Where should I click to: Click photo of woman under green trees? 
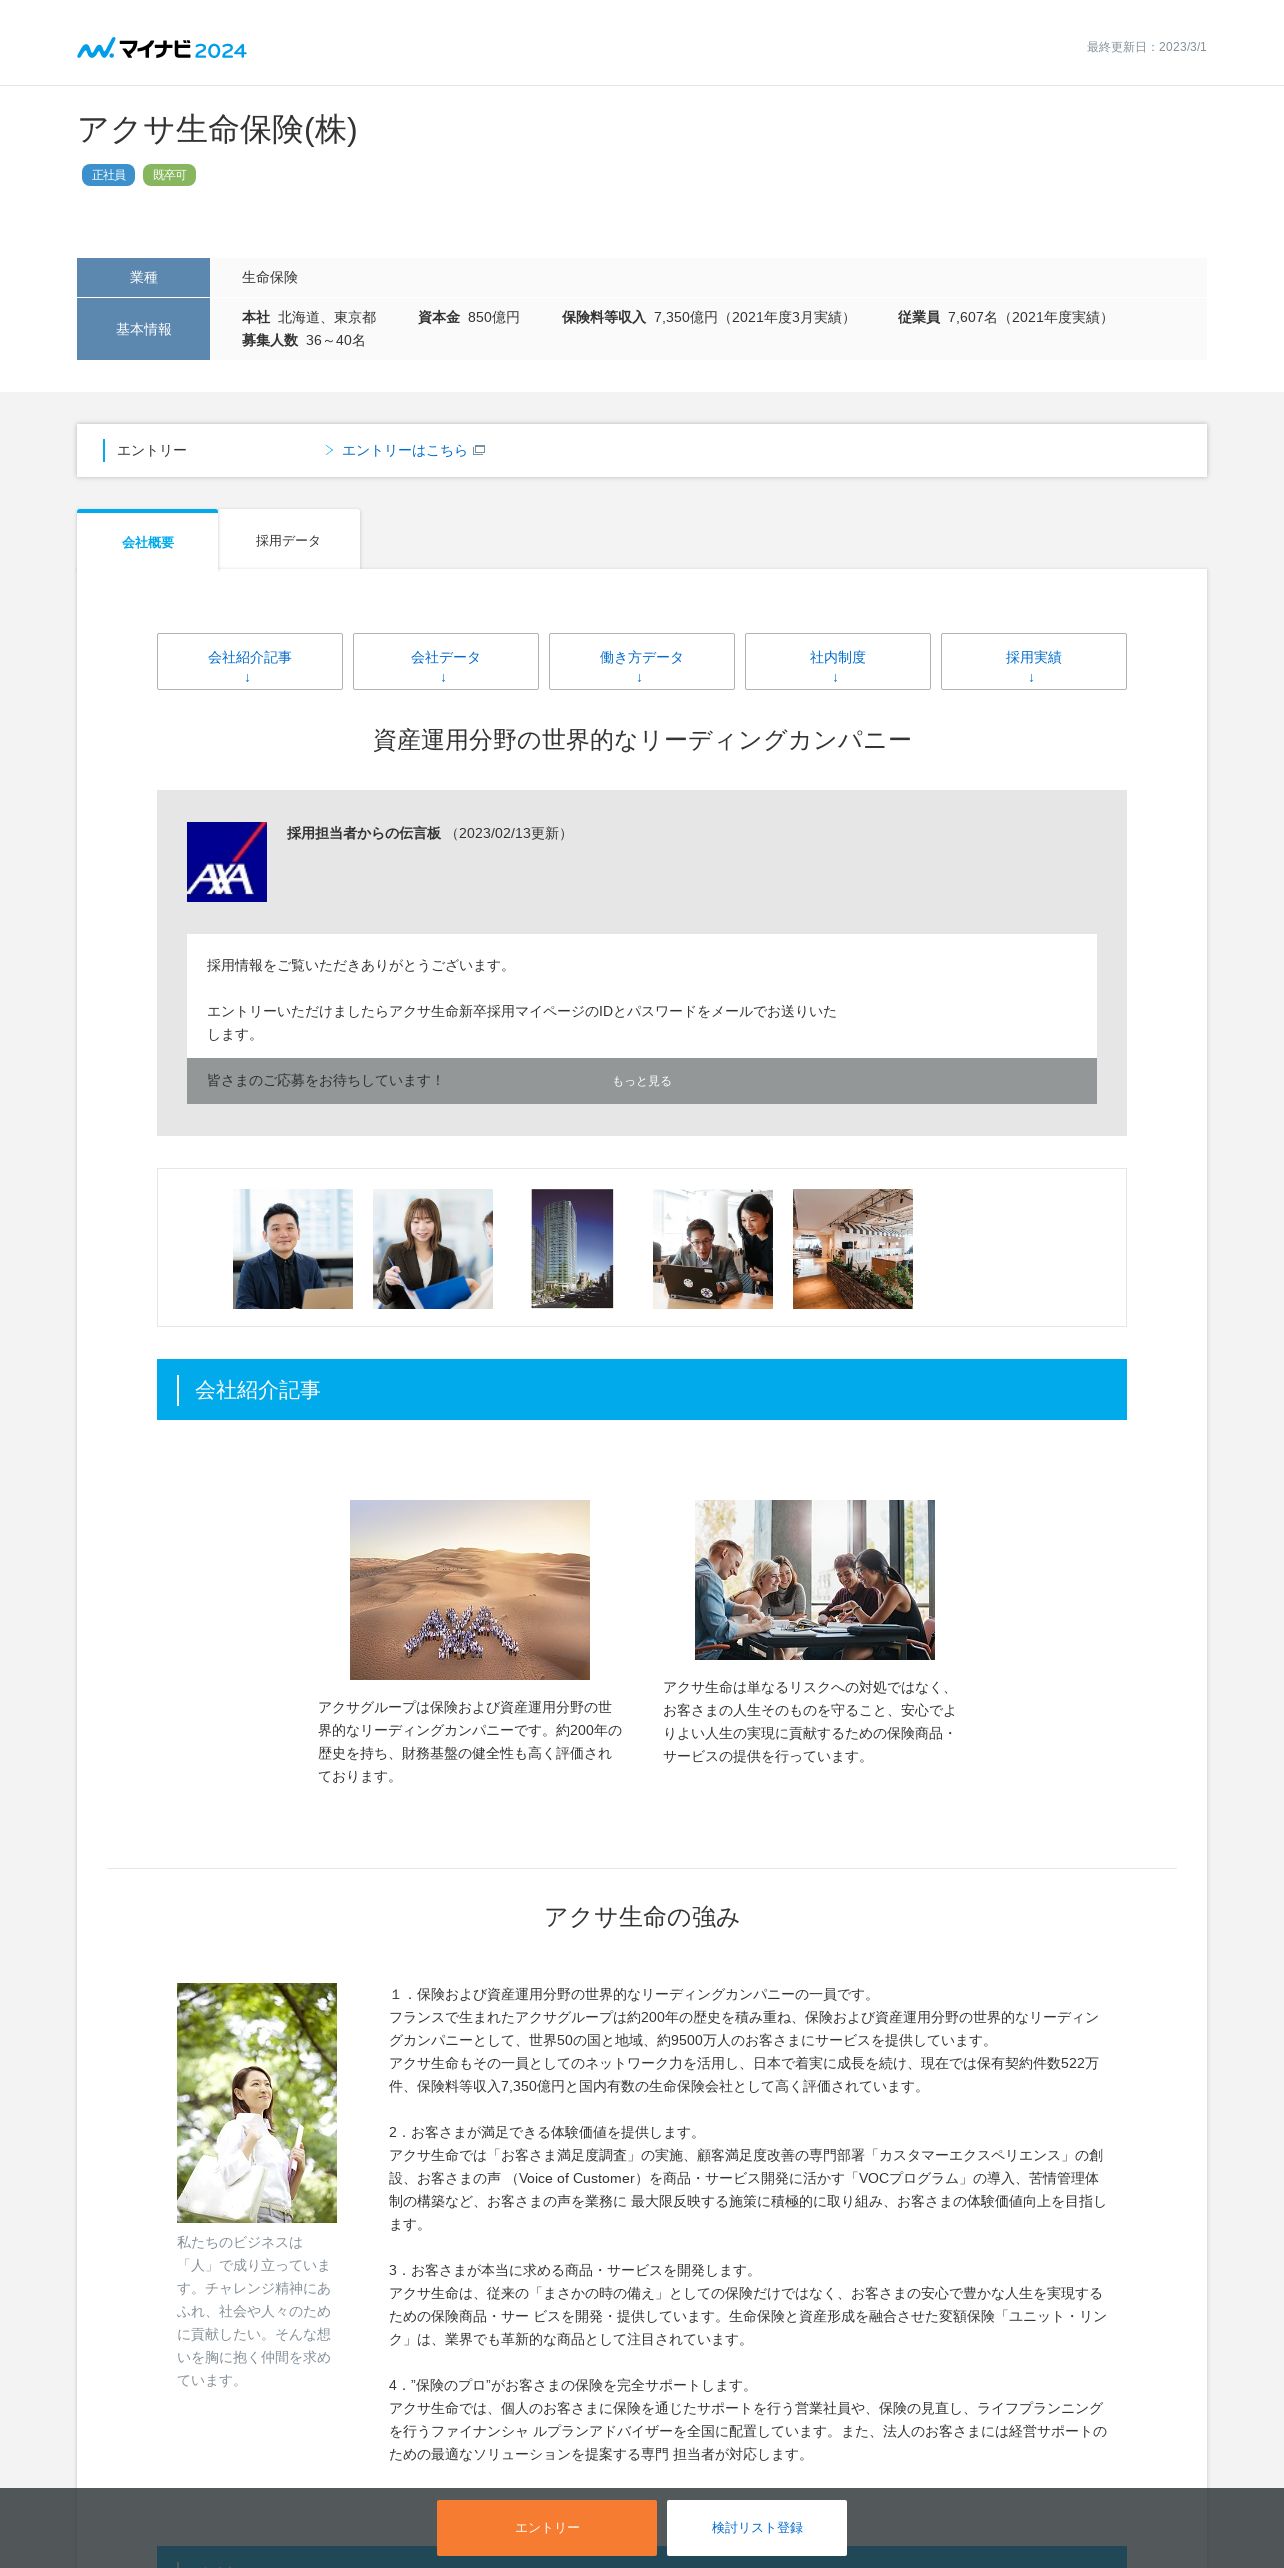(x=257, y=2103)
